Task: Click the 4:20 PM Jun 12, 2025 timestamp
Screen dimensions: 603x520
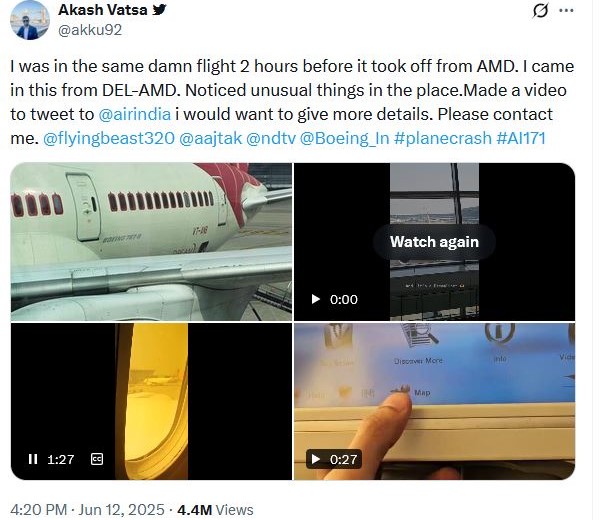Action: (87, 510)
